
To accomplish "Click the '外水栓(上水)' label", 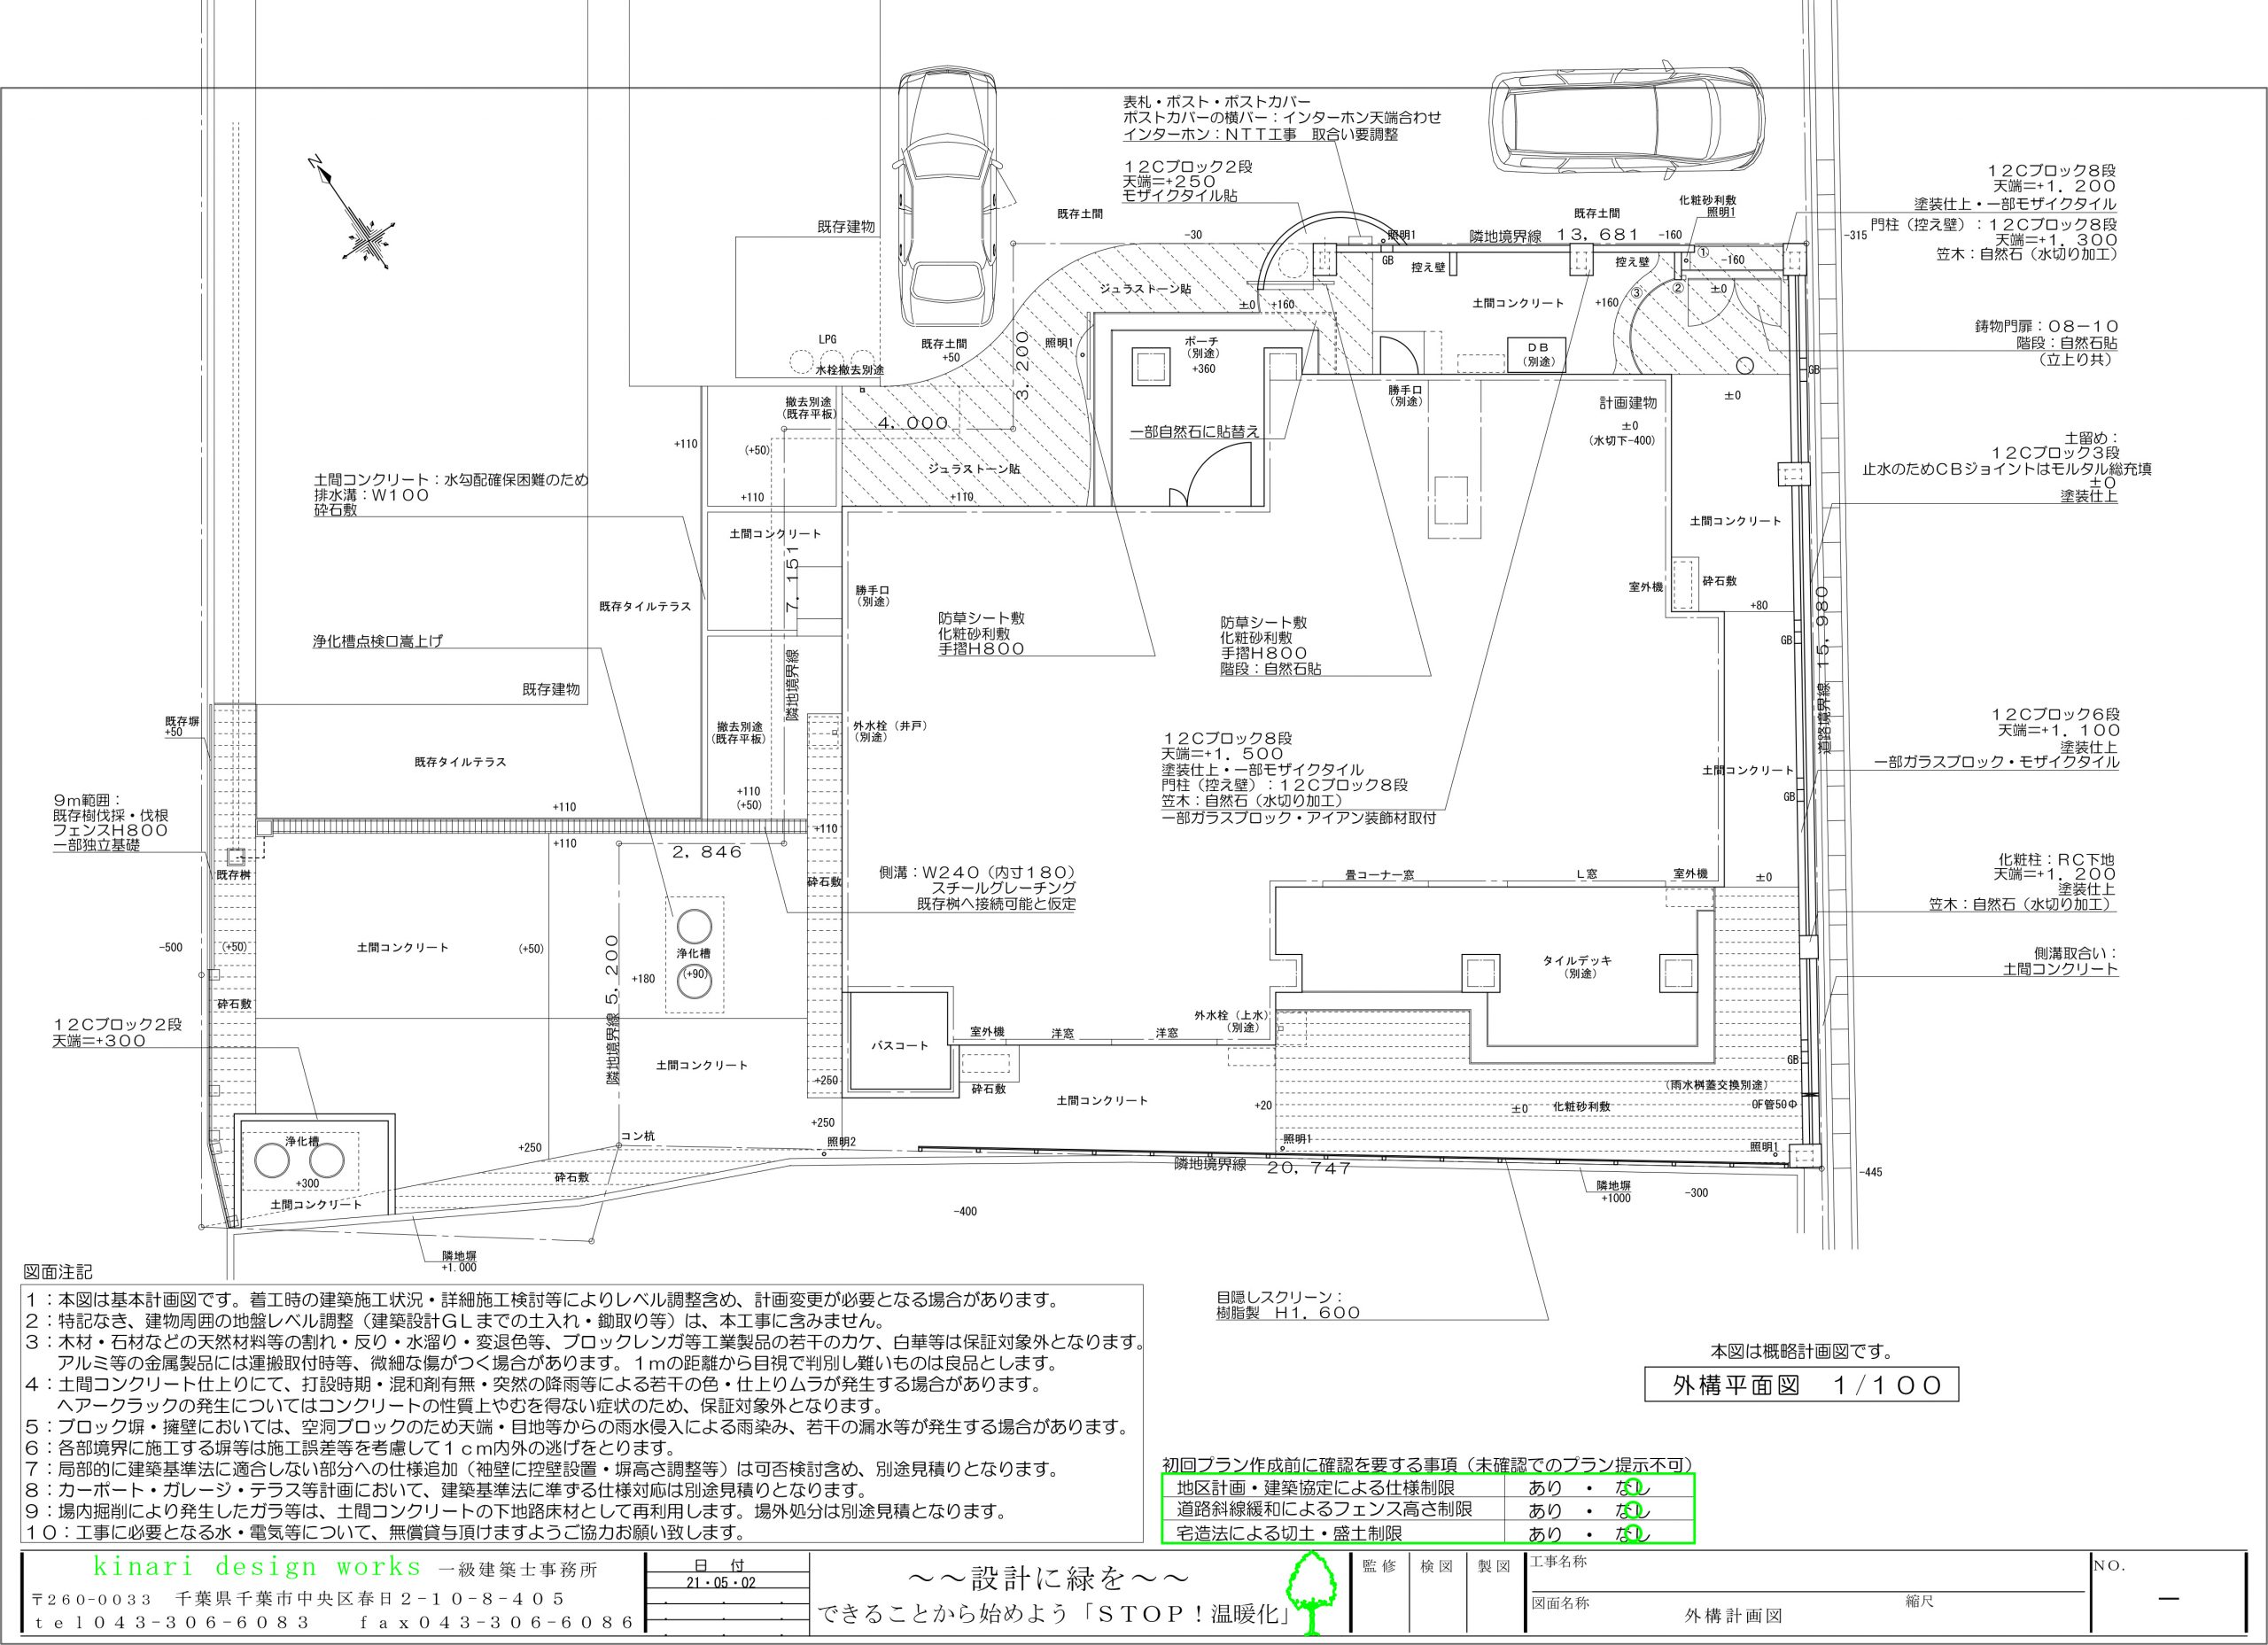I will [x=1231, y=1015].
